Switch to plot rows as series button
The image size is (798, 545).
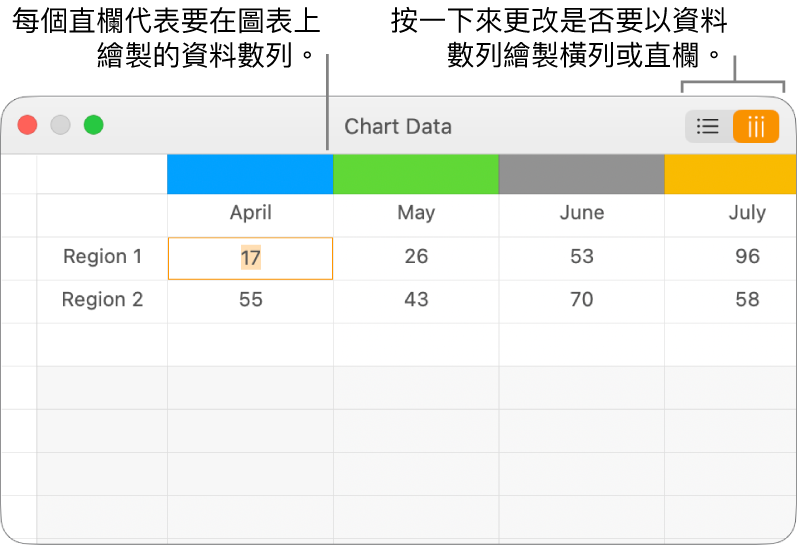708,127
